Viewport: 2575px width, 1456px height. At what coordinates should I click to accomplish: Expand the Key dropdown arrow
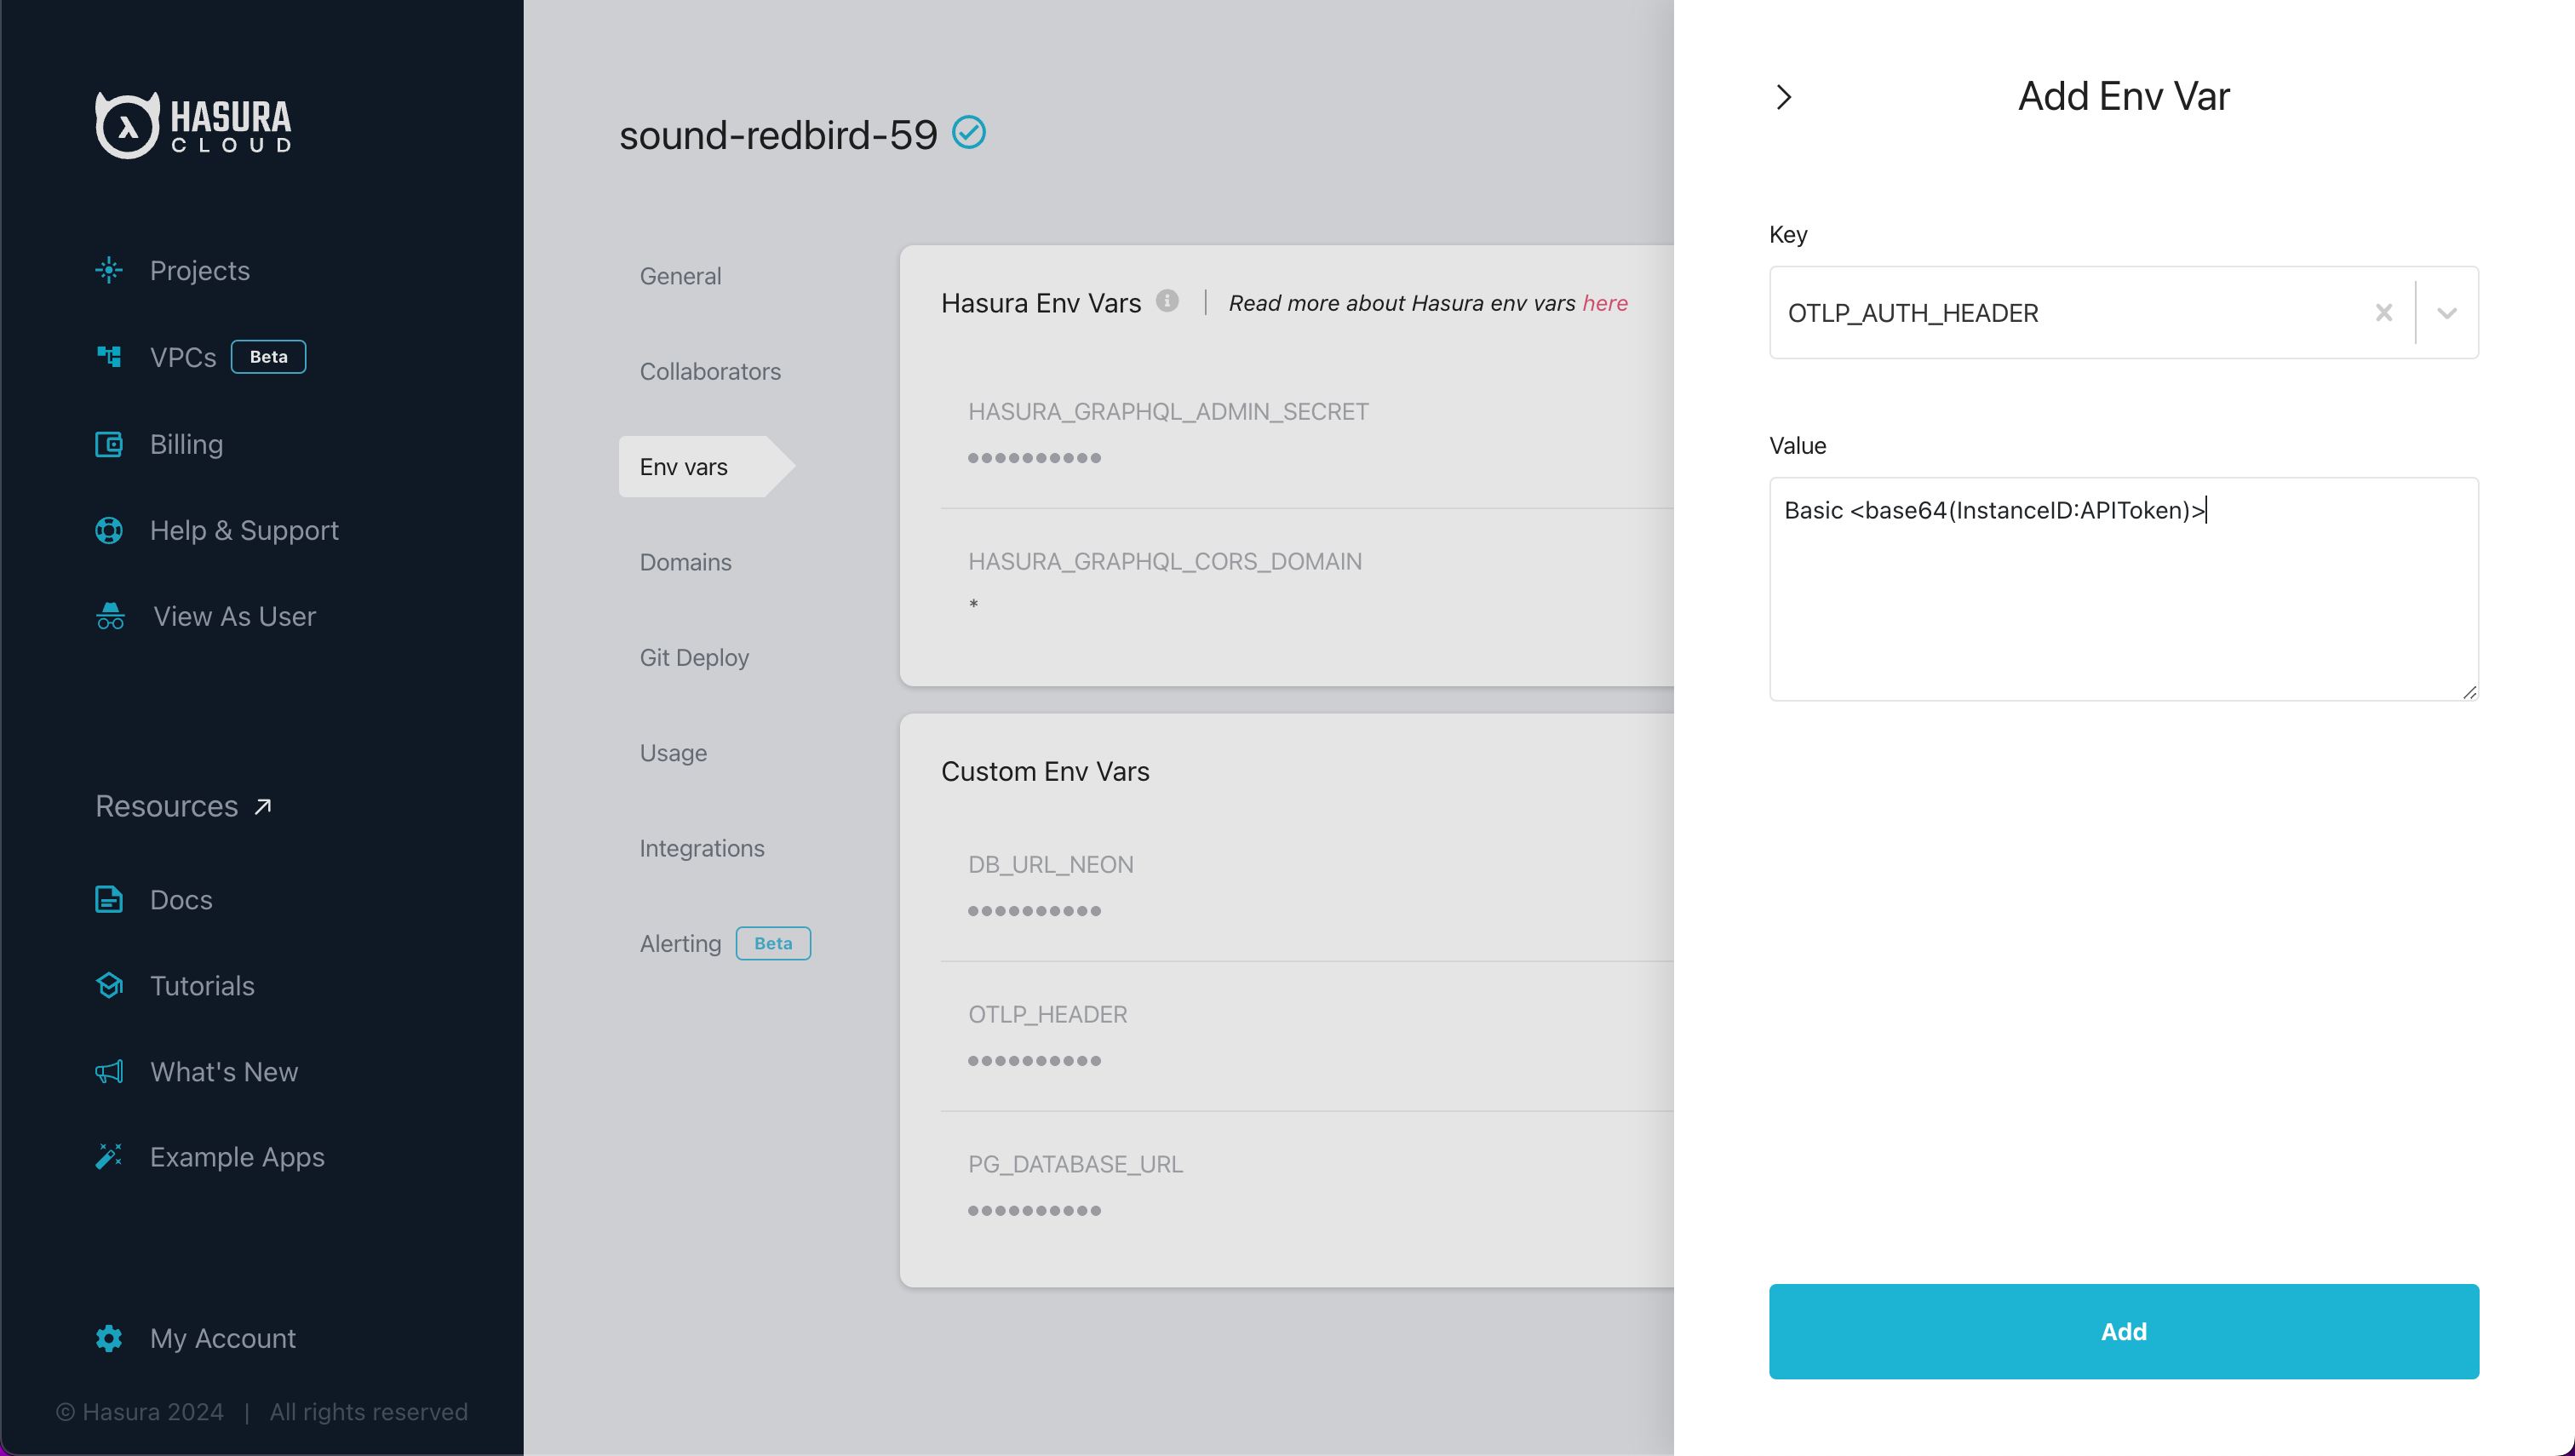2447,313
